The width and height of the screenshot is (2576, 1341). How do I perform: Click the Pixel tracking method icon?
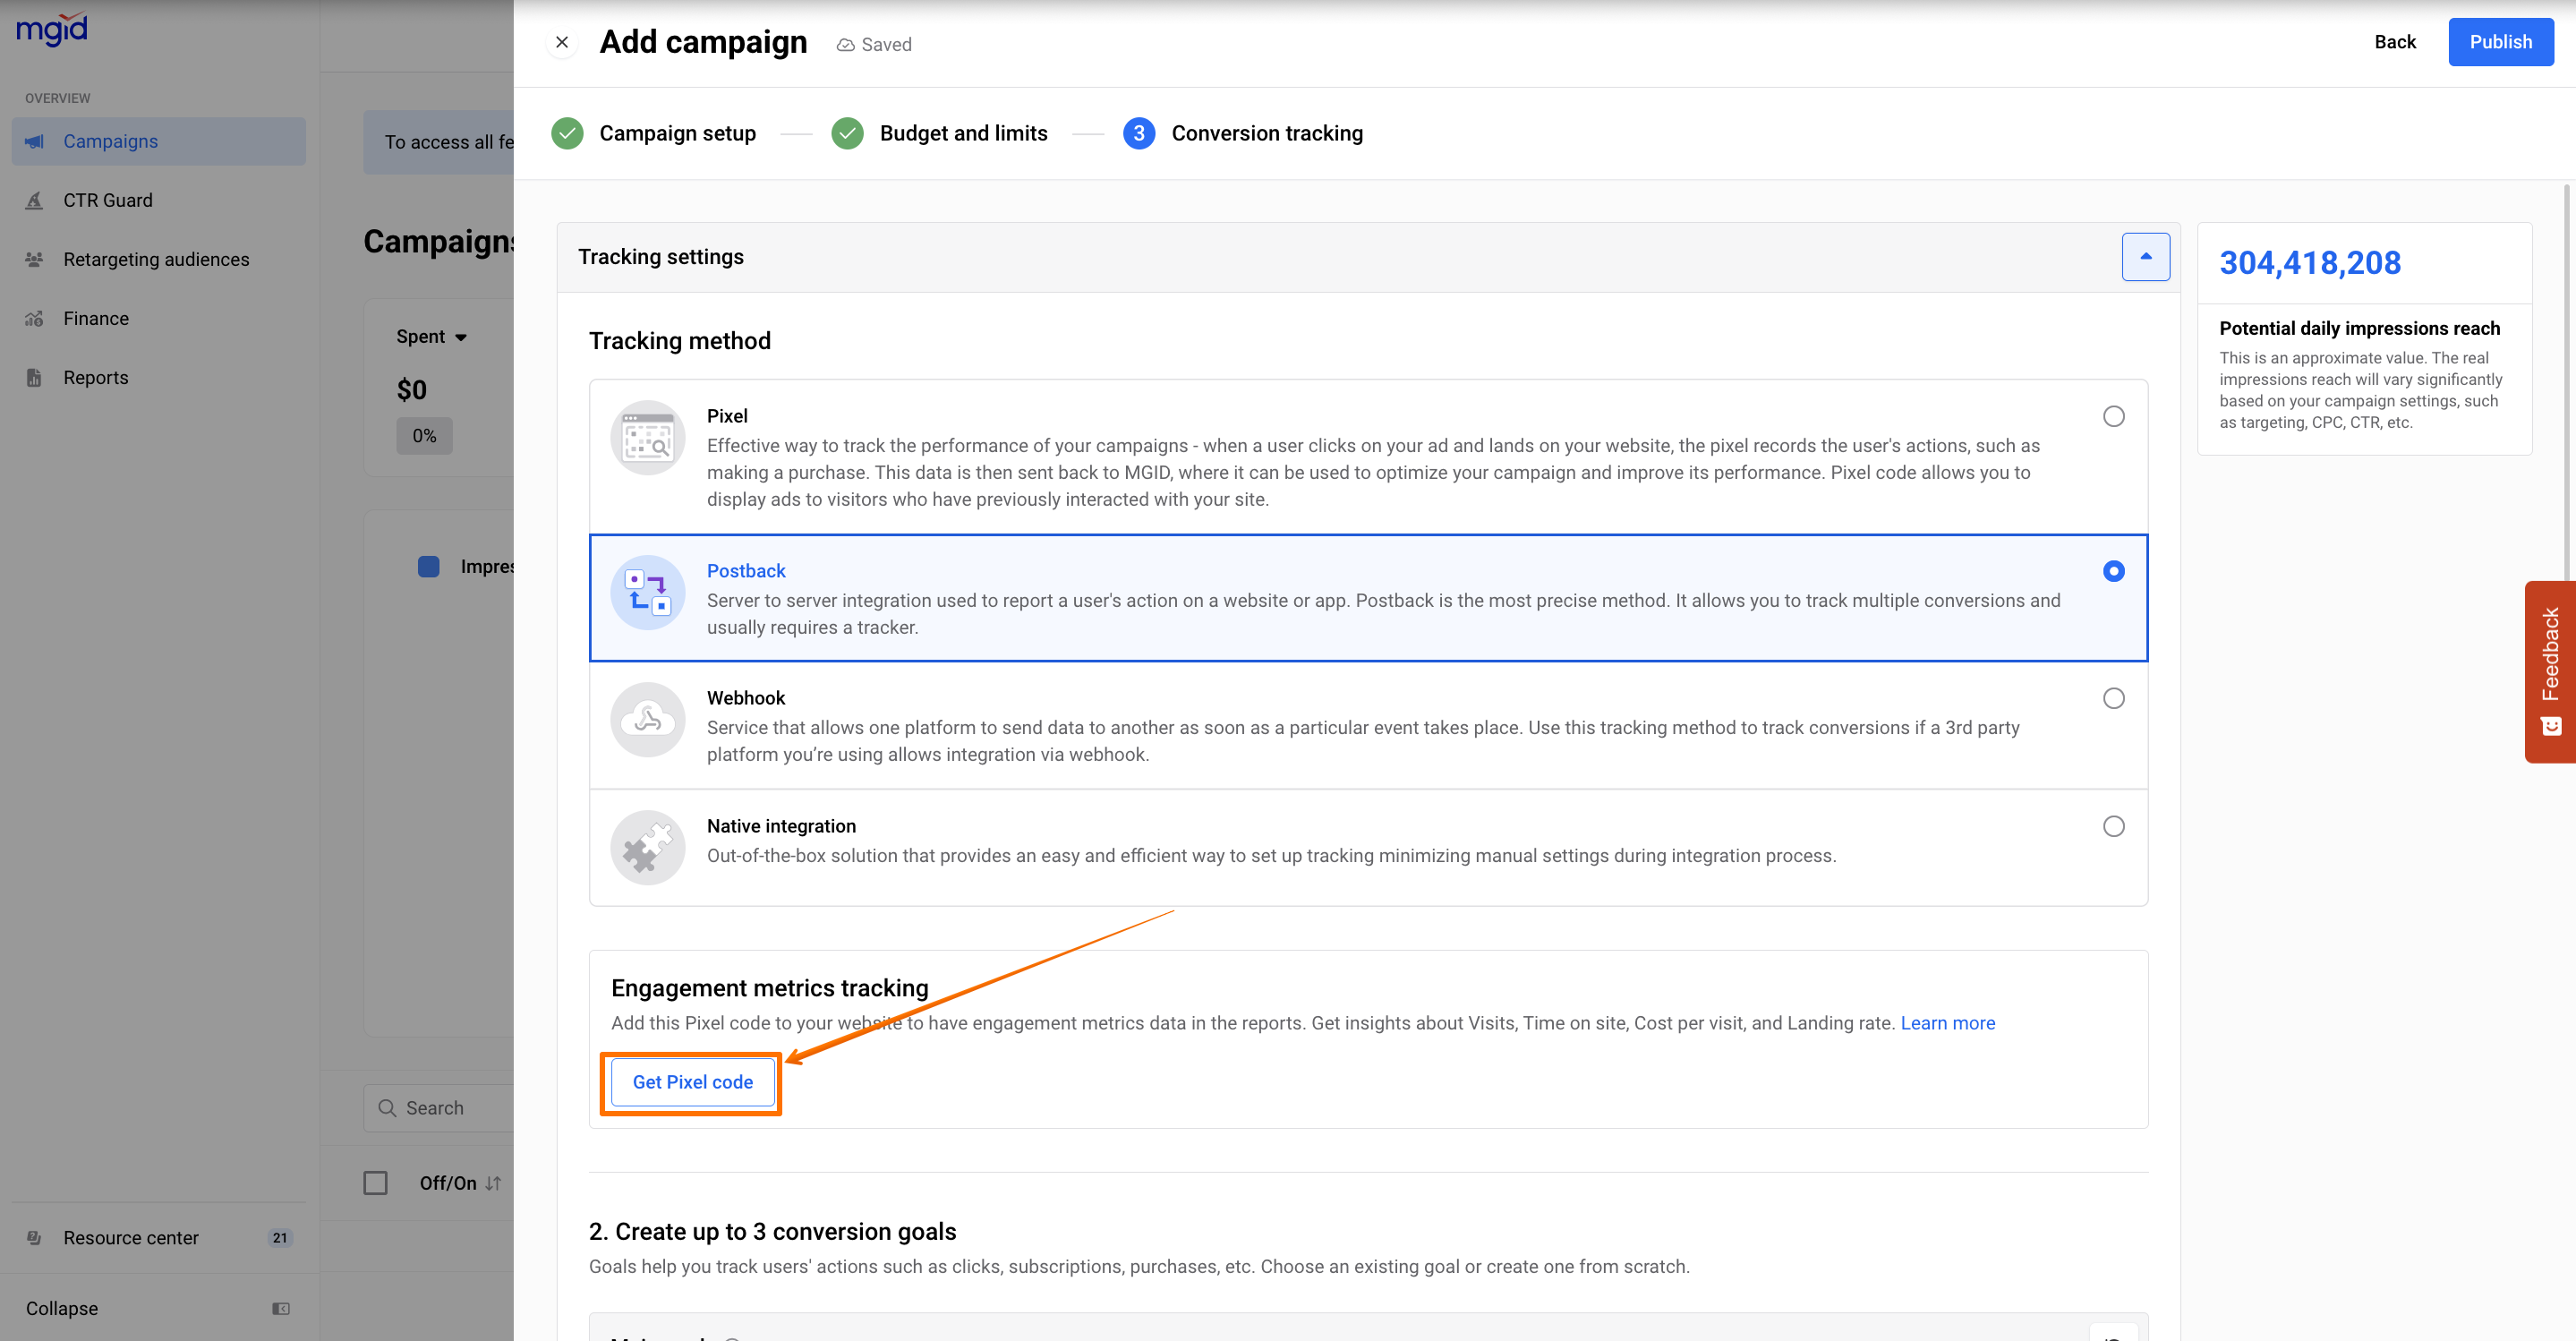point(647,438)
